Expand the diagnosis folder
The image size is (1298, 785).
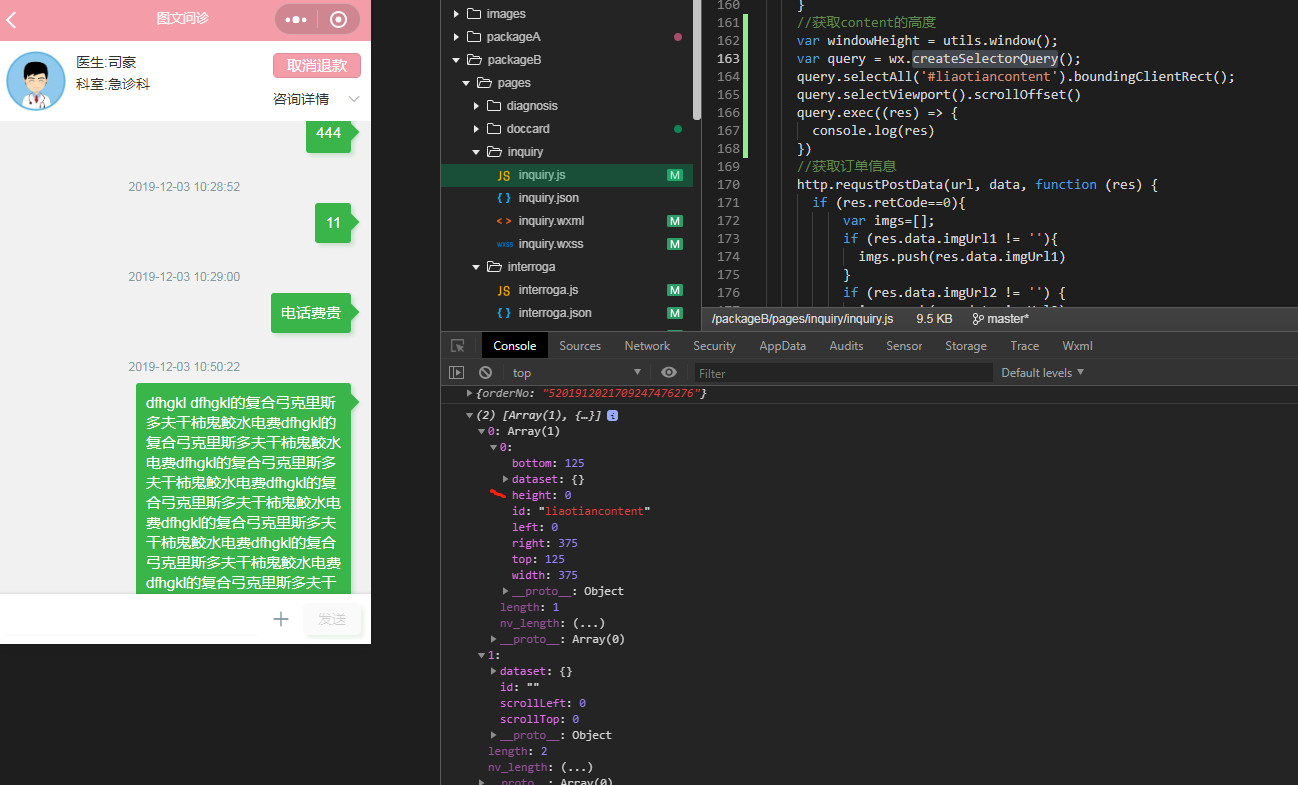[531, 106]
